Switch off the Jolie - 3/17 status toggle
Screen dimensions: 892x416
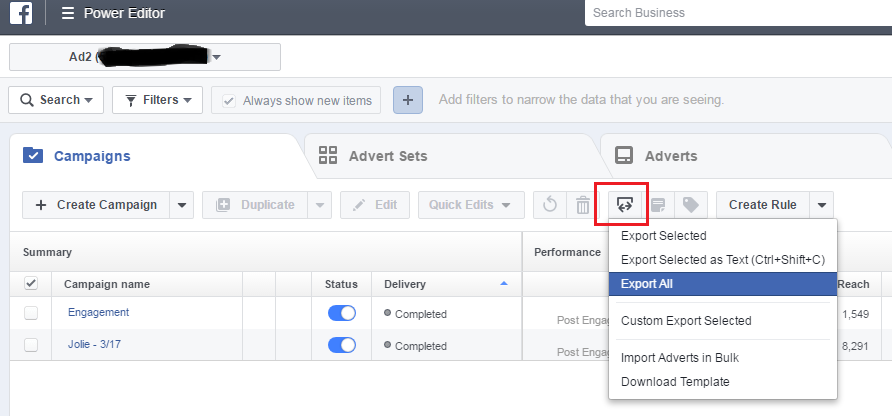pyautogui.click(x=342, y=345)
